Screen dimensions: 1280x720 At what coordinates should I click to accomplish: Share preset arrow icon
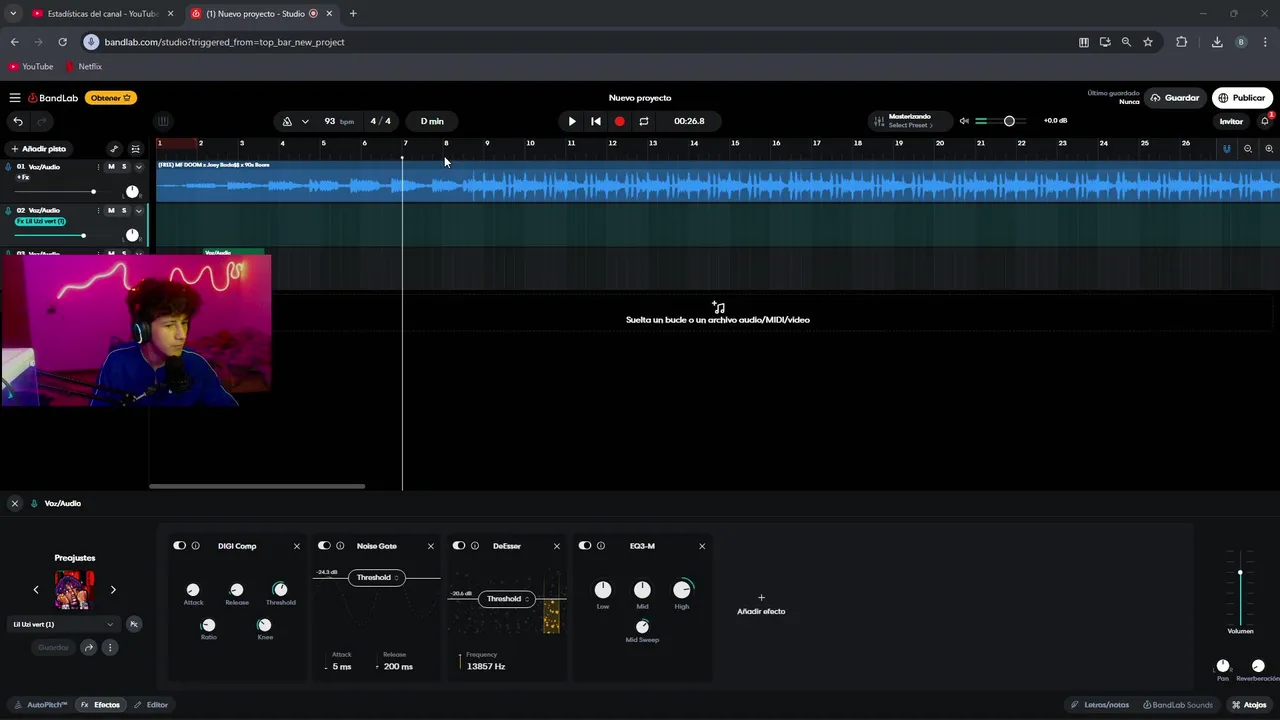coord(88,648)
